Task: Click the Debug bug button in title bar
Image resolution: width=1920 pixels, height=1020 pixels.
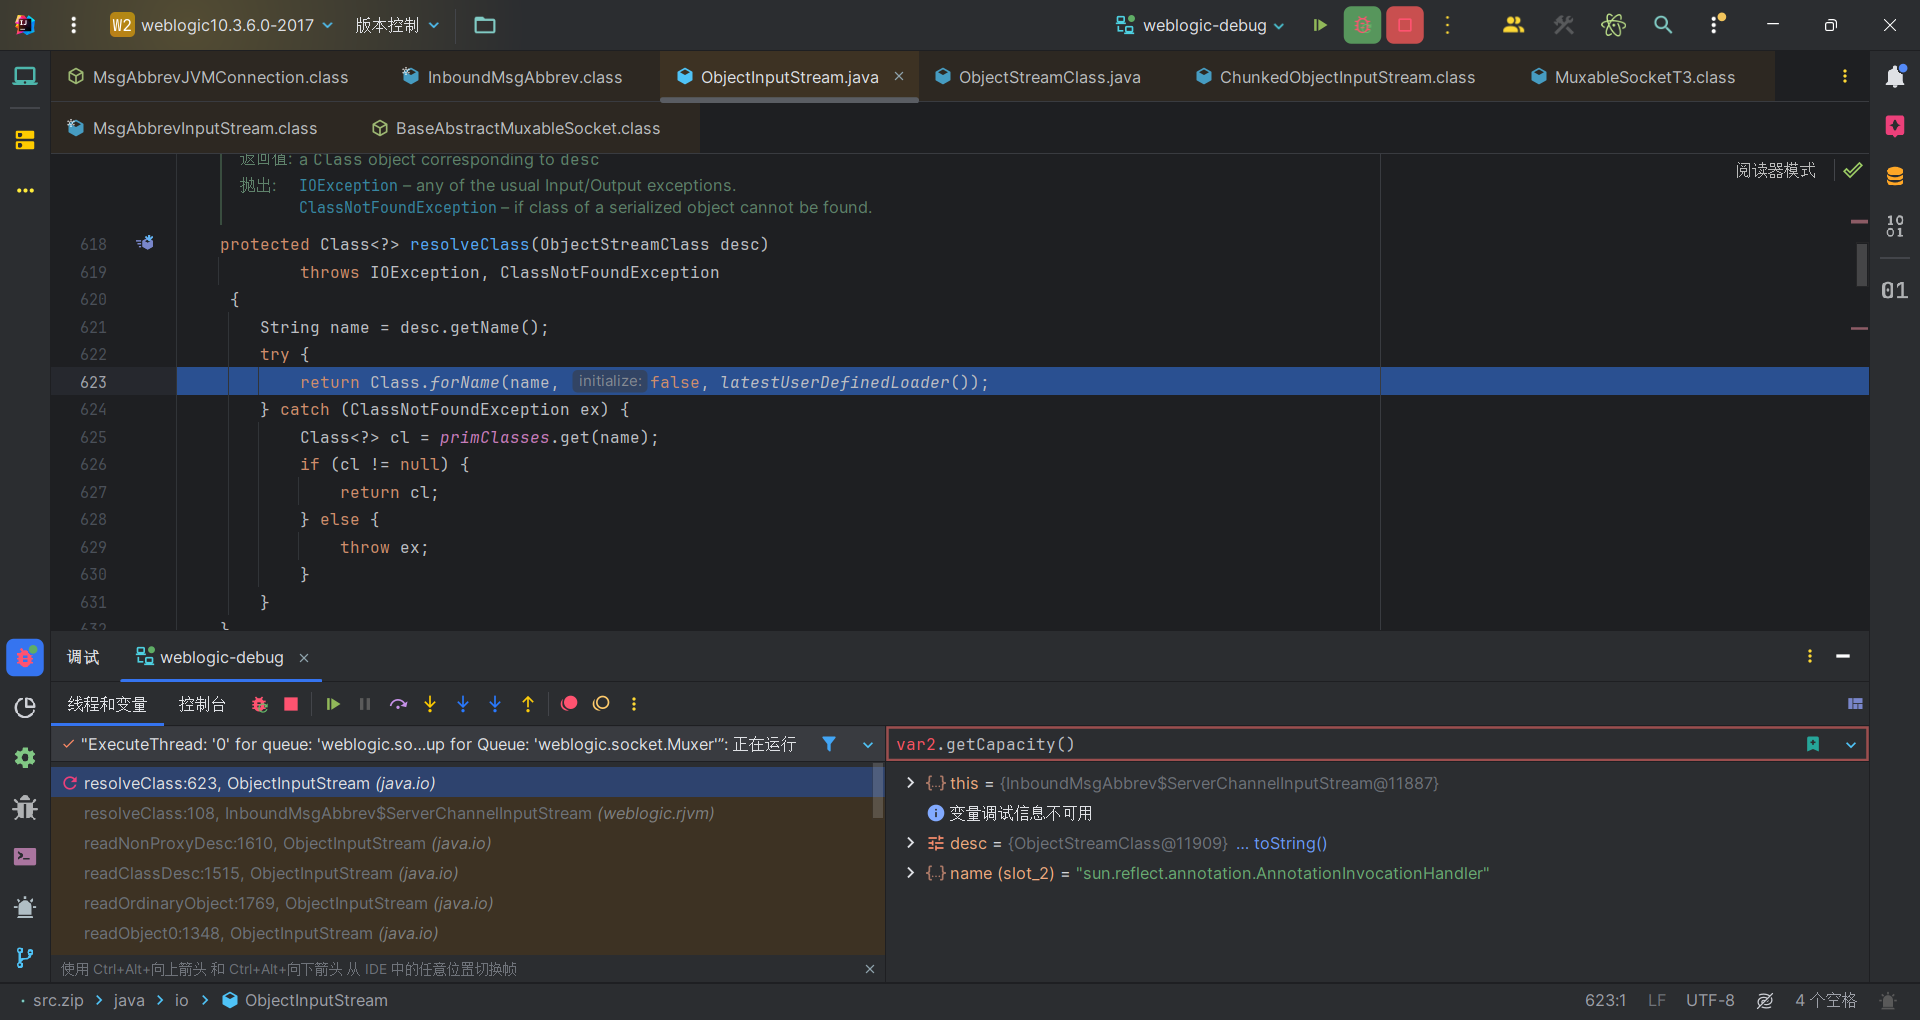Action: point(1362,25)
